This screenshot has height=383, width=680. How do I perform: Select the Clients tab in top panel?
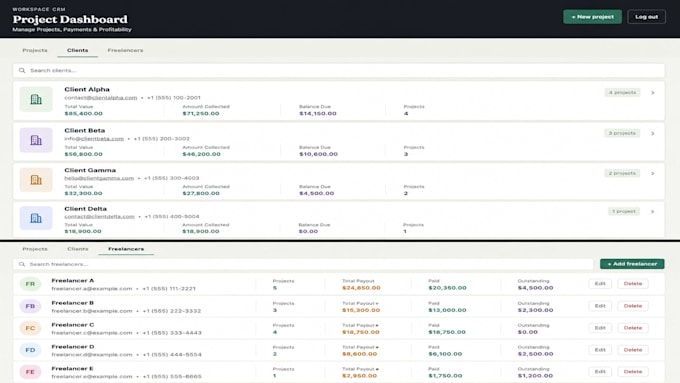coord(78,50)
